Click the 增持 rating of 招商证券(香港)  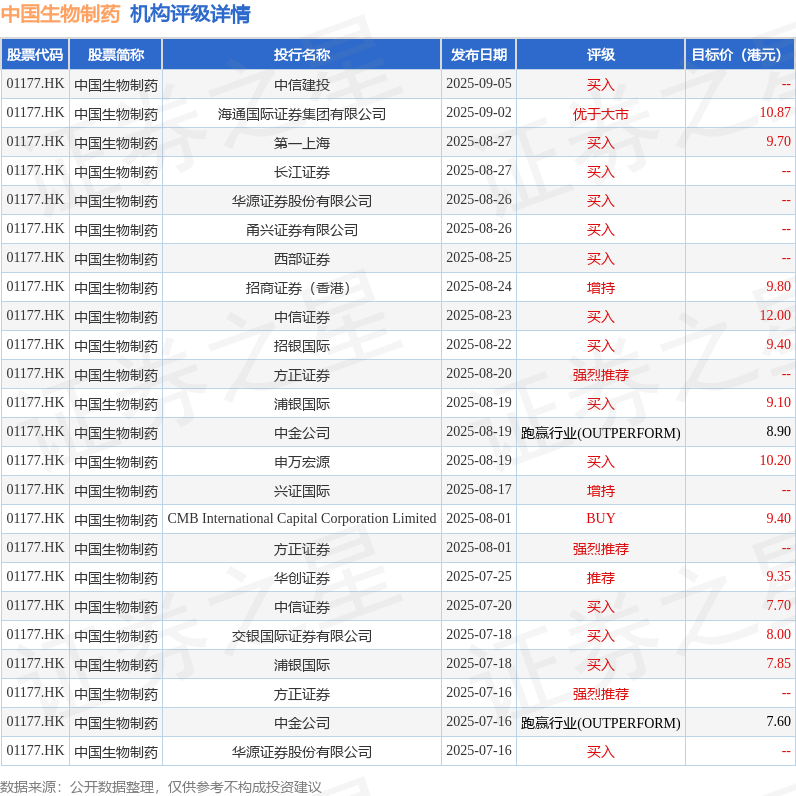(x=601, y=287)
